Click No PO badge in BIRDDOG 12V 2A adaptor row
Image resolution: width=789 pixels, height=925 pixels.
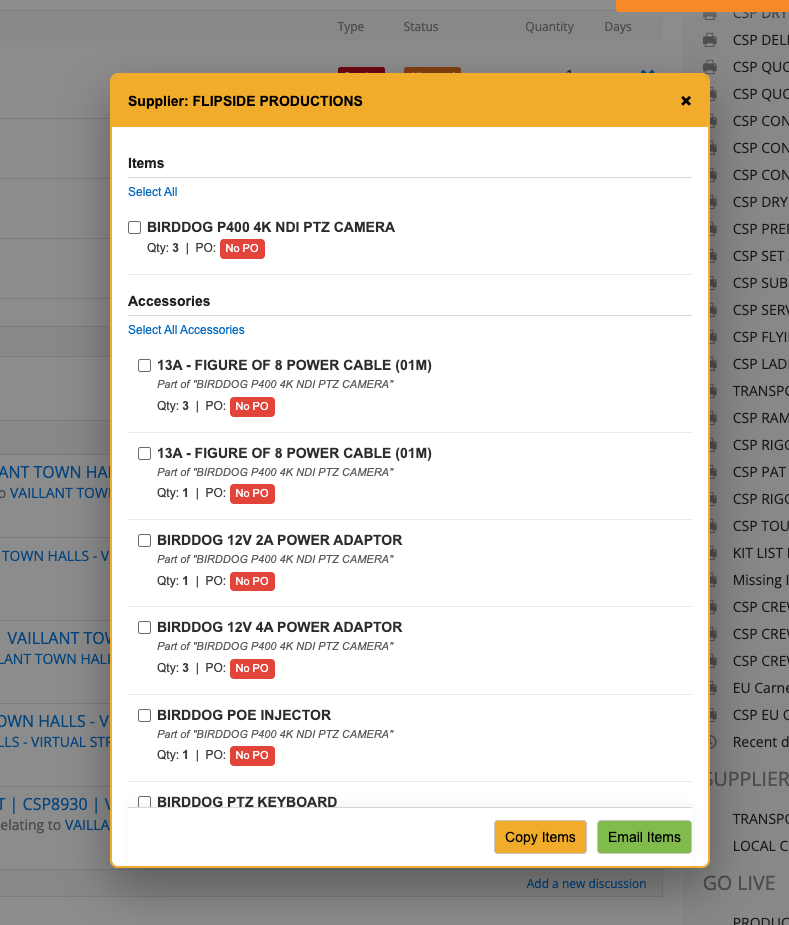[252, 581]
